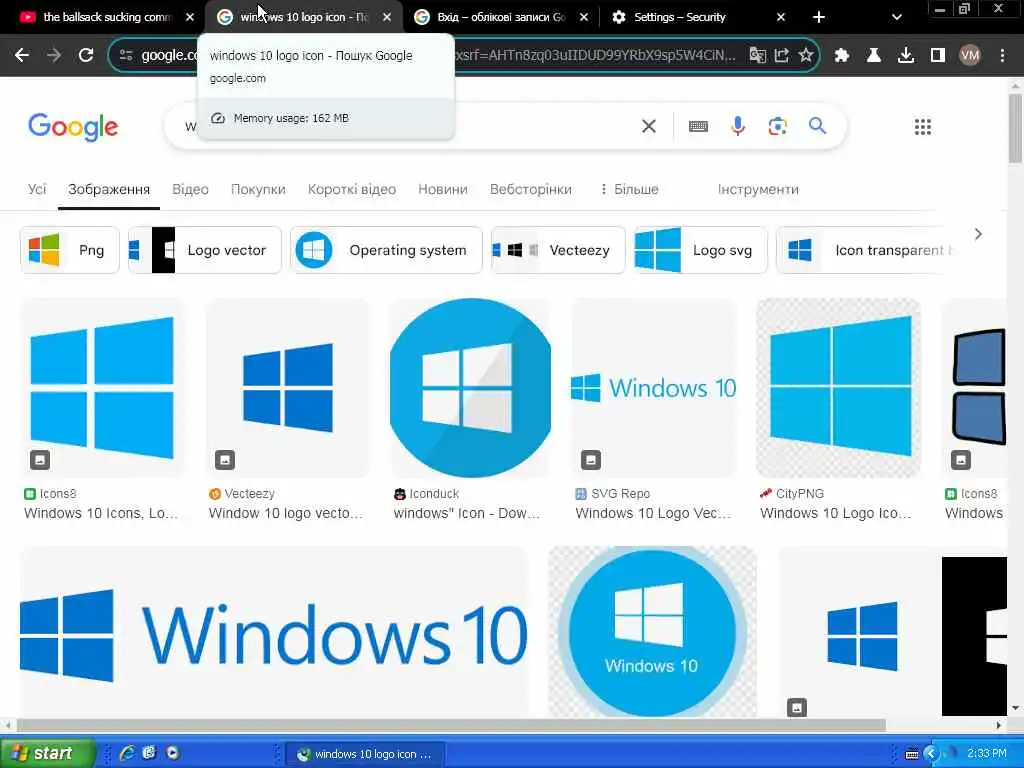Open the Iconduck round windows icon thumbnail
This screenshot has height=768, width=1024.
coord(470,388)
